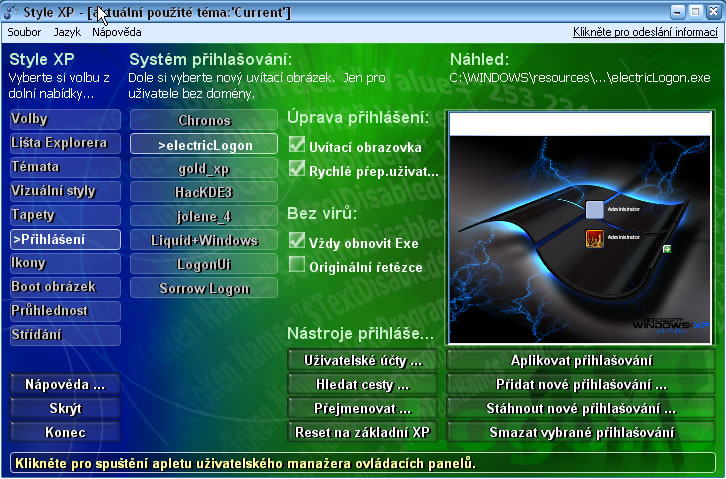Click Přidat nové přihlašování ... button
The height and width of the screenshot is (479, 726).
click(581, 385)
